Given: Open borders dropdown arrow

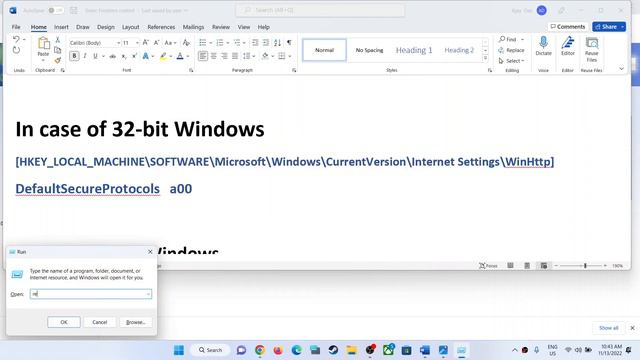Looking at the screenshot, I should point(290,56).
